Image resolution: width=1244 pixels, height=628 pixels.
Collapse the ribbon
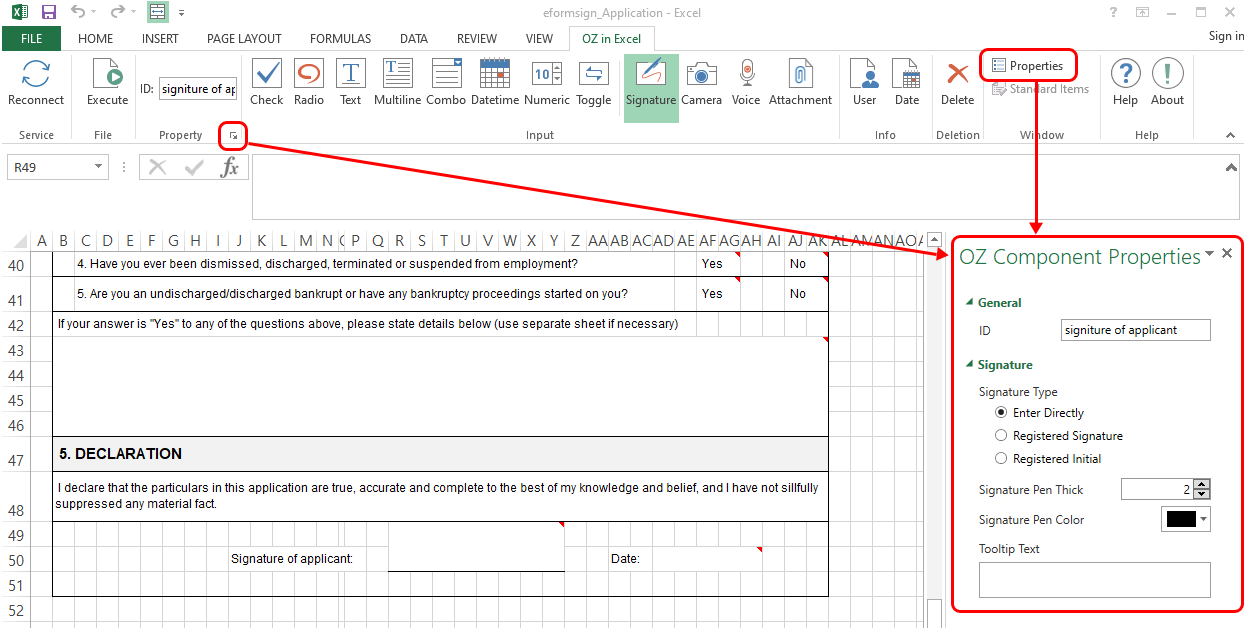(x=1230, y=135)
